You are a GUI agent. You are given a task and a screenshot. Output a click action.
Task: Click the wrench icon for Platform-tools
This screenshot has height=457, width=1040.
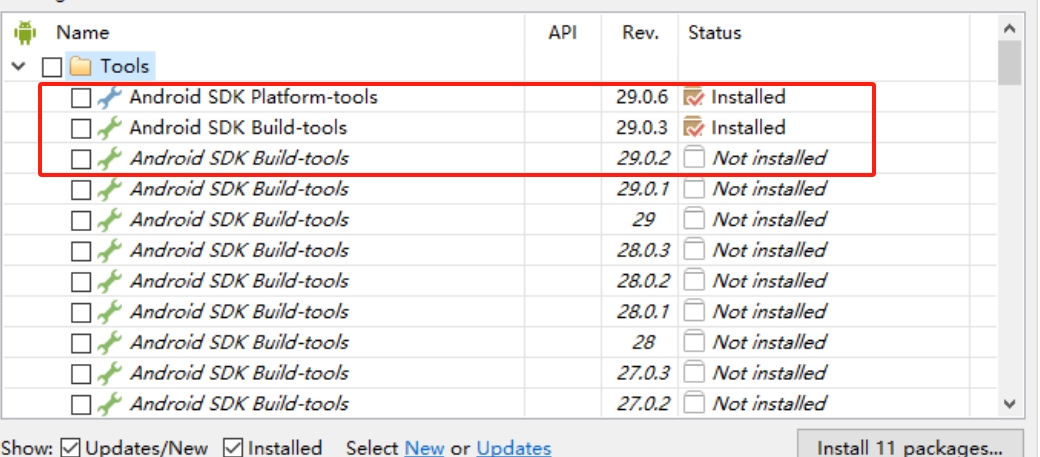tap(109, 98)
